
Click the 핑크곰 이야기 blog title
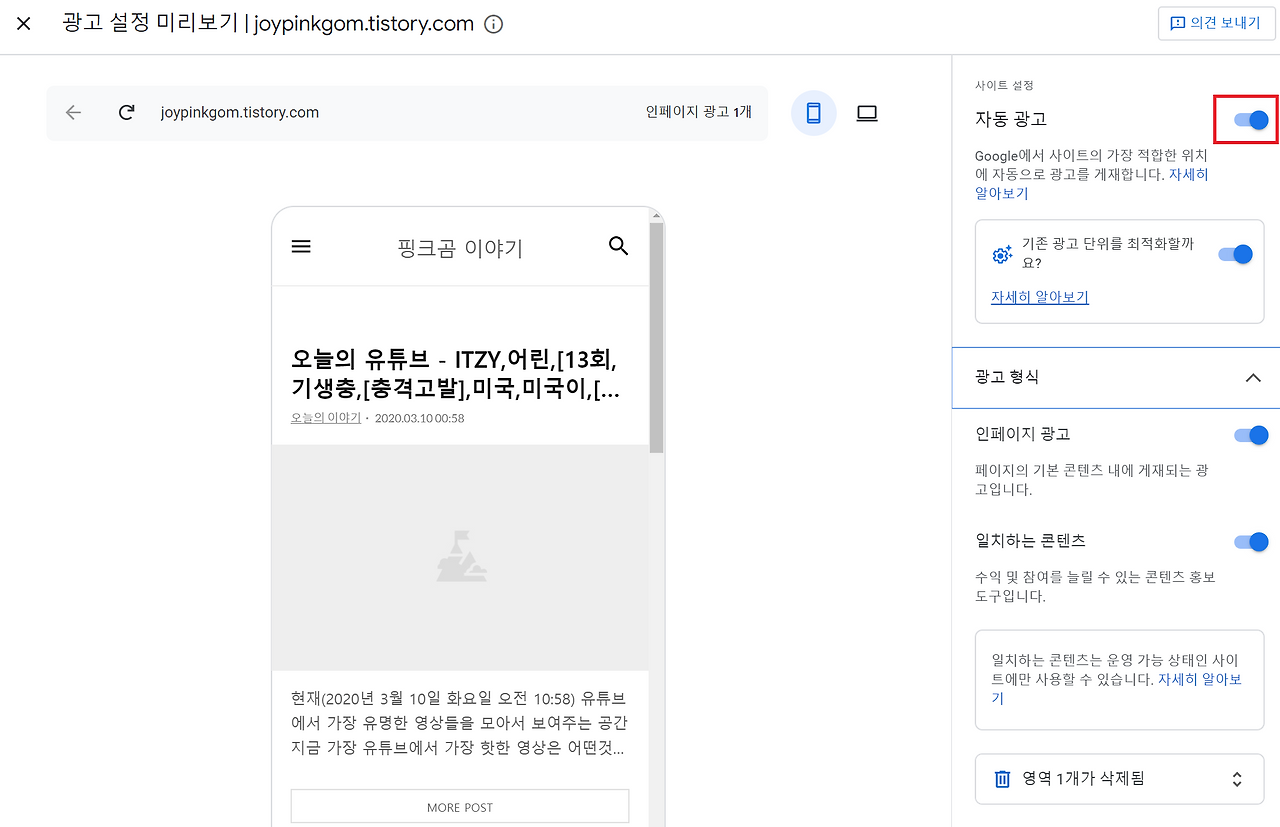coord(460,248)
